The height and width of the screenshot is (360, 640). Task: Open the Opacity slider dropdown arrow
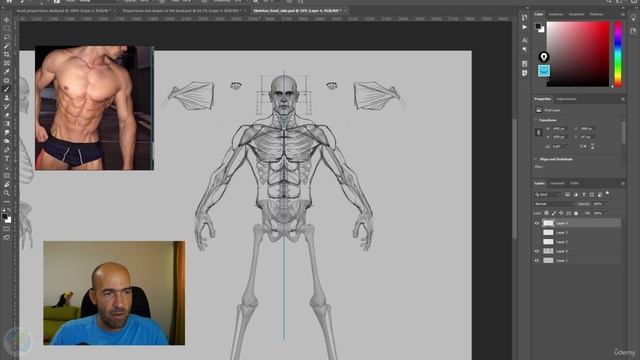tap(606, 204)
